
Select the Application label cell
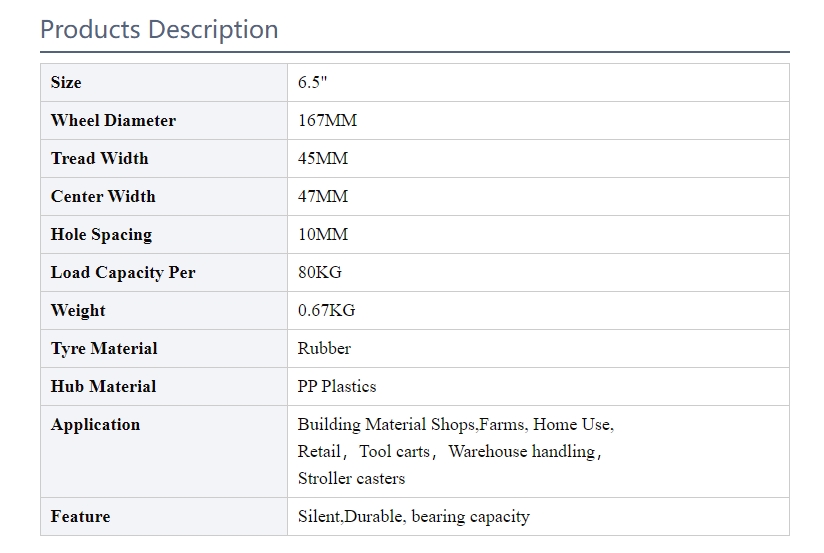click(x=164, y=452)
